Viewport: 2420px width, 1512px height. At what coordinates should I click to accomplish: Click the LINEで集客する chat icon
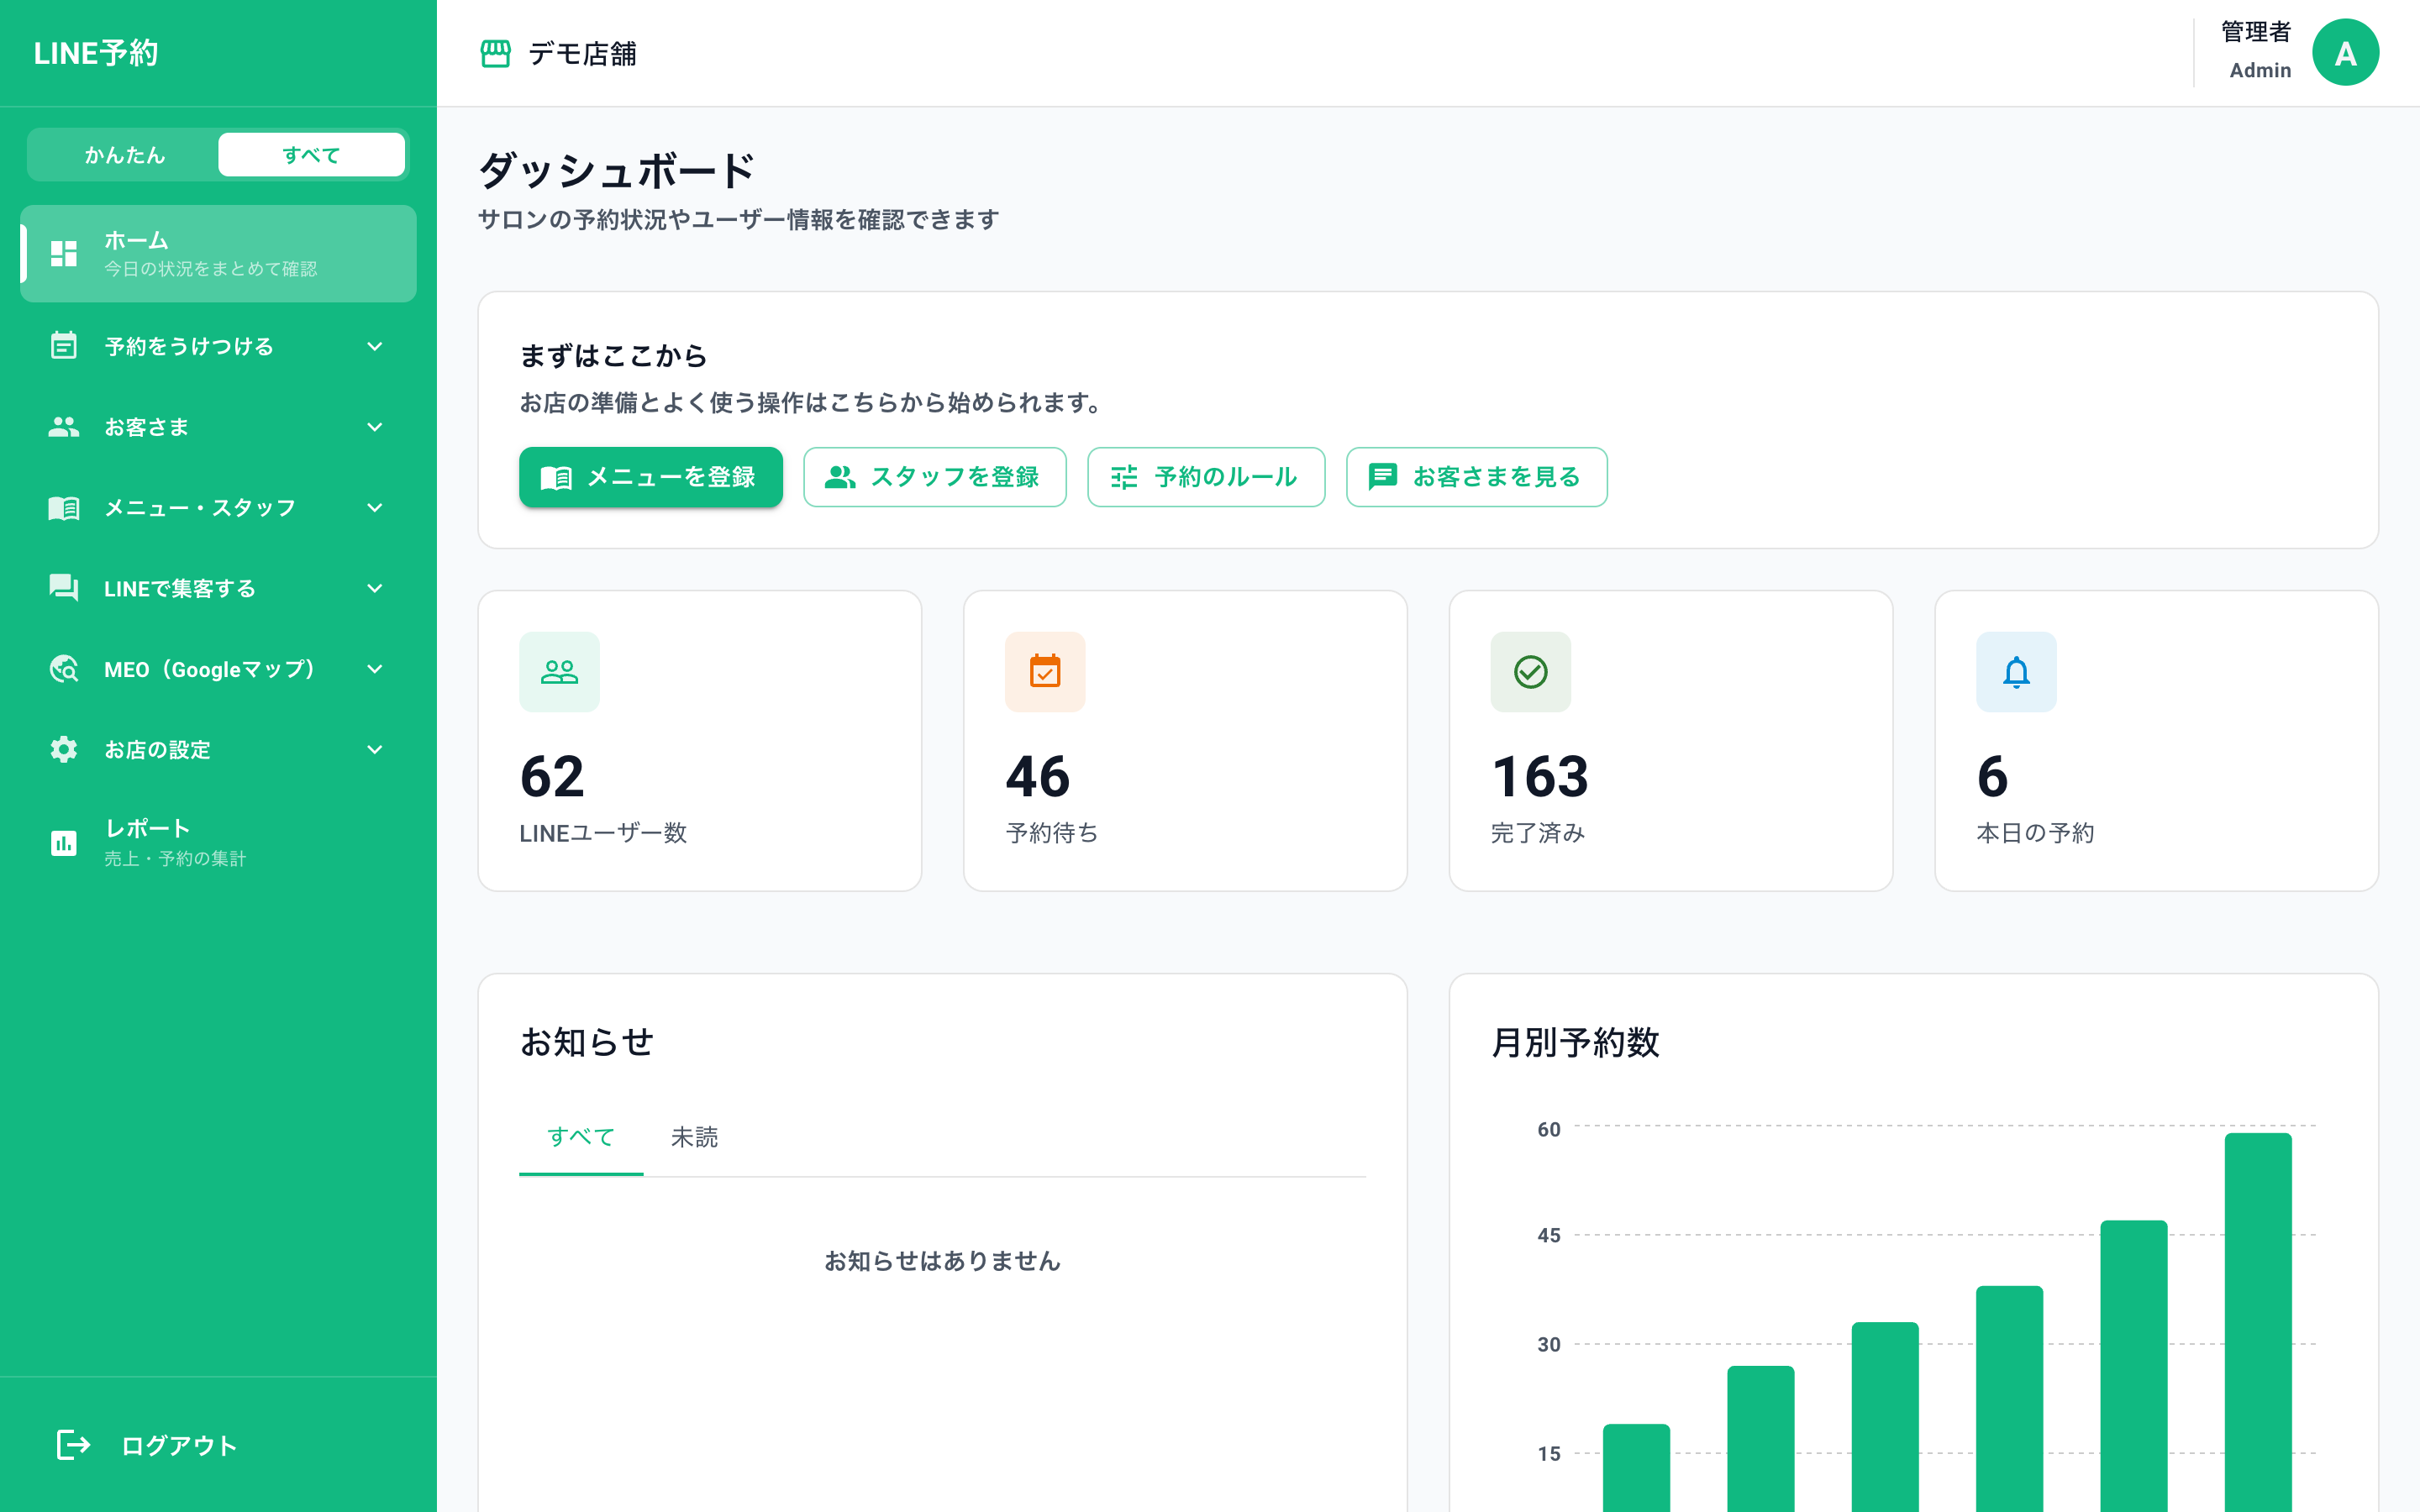[64, 588]
